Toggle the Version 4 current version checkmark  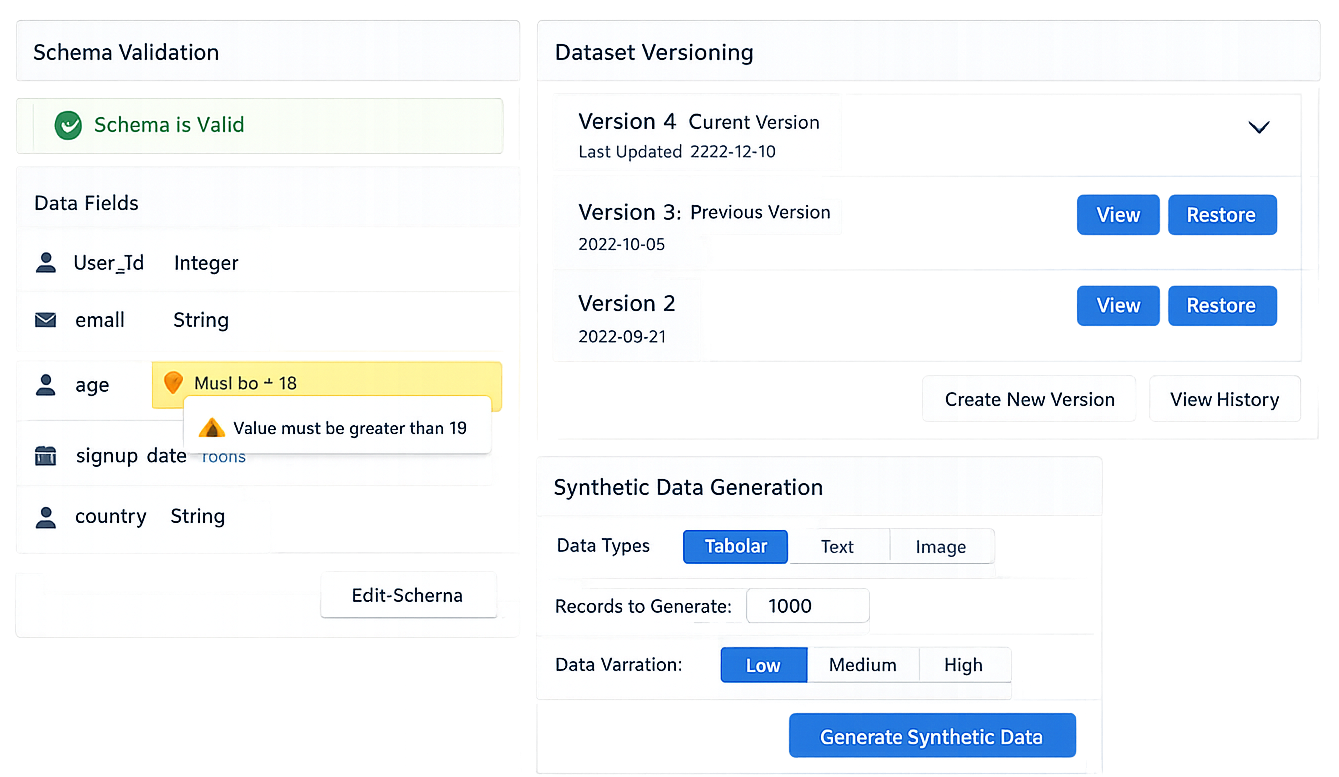coord(1259,125)
